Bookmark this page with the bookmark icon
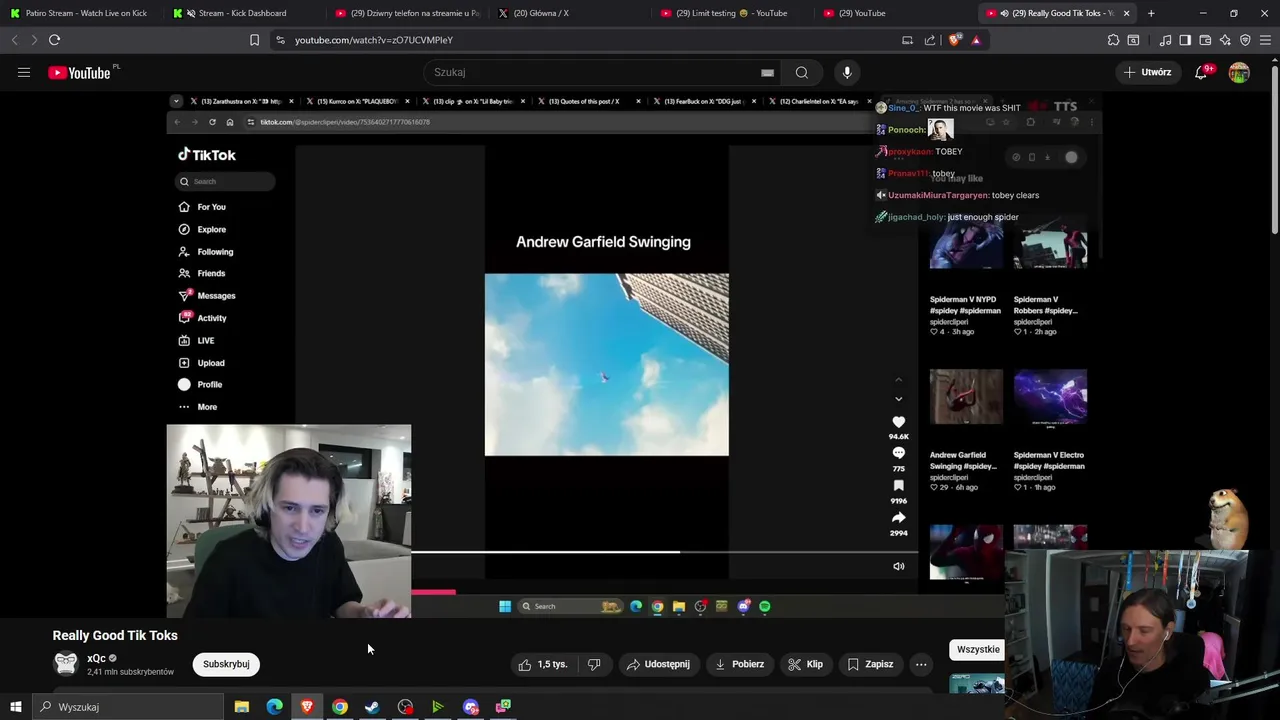Viewport: 1280px width, 720px height. point(254,40)
